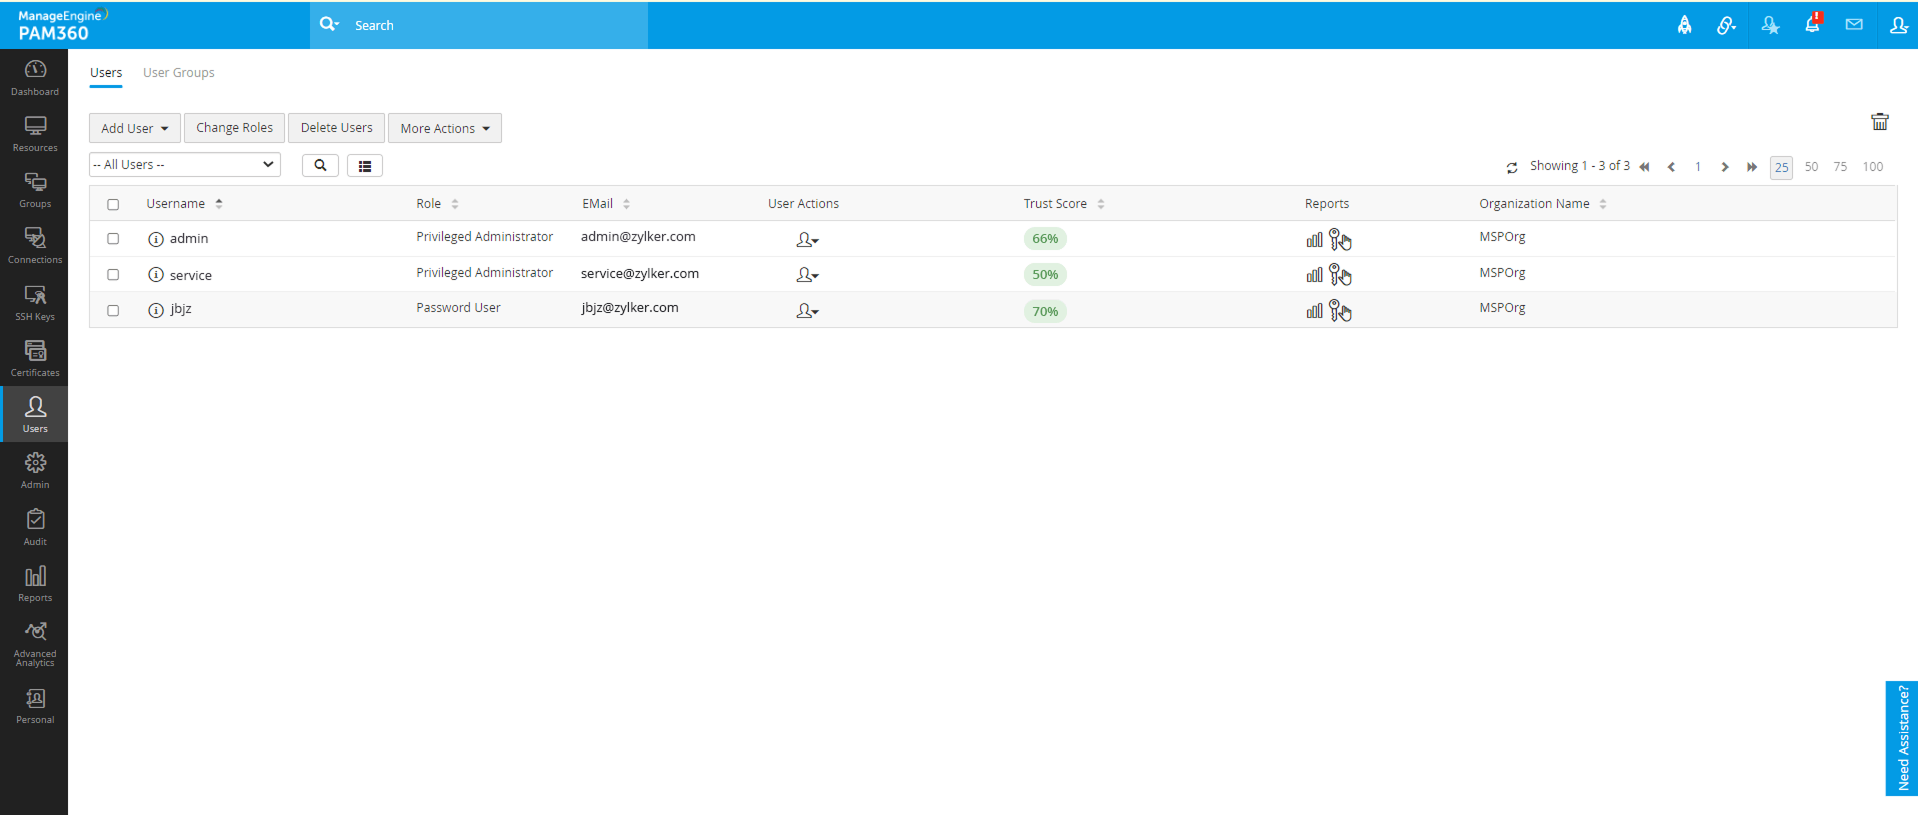The height and width of the screenshot is (815, 1918).
Task: Click the info icon next to jbjz
Action: point(156,310)
